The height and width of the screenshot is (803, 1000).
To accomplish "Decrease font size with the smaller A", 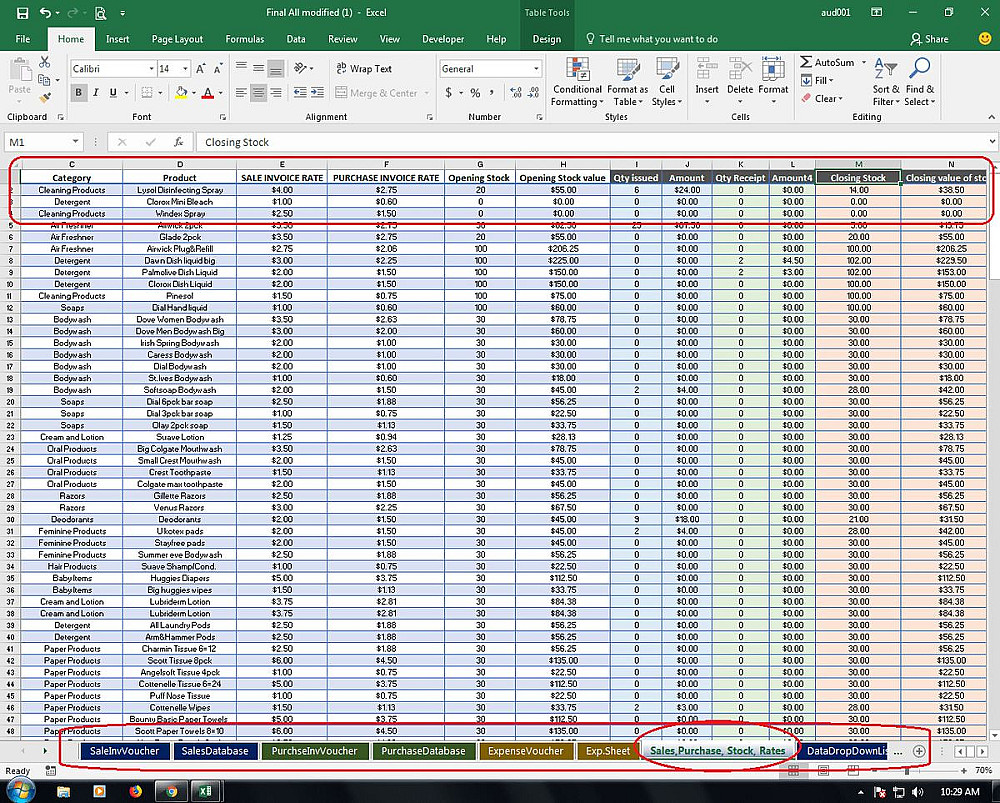I will tap(218, 68).
